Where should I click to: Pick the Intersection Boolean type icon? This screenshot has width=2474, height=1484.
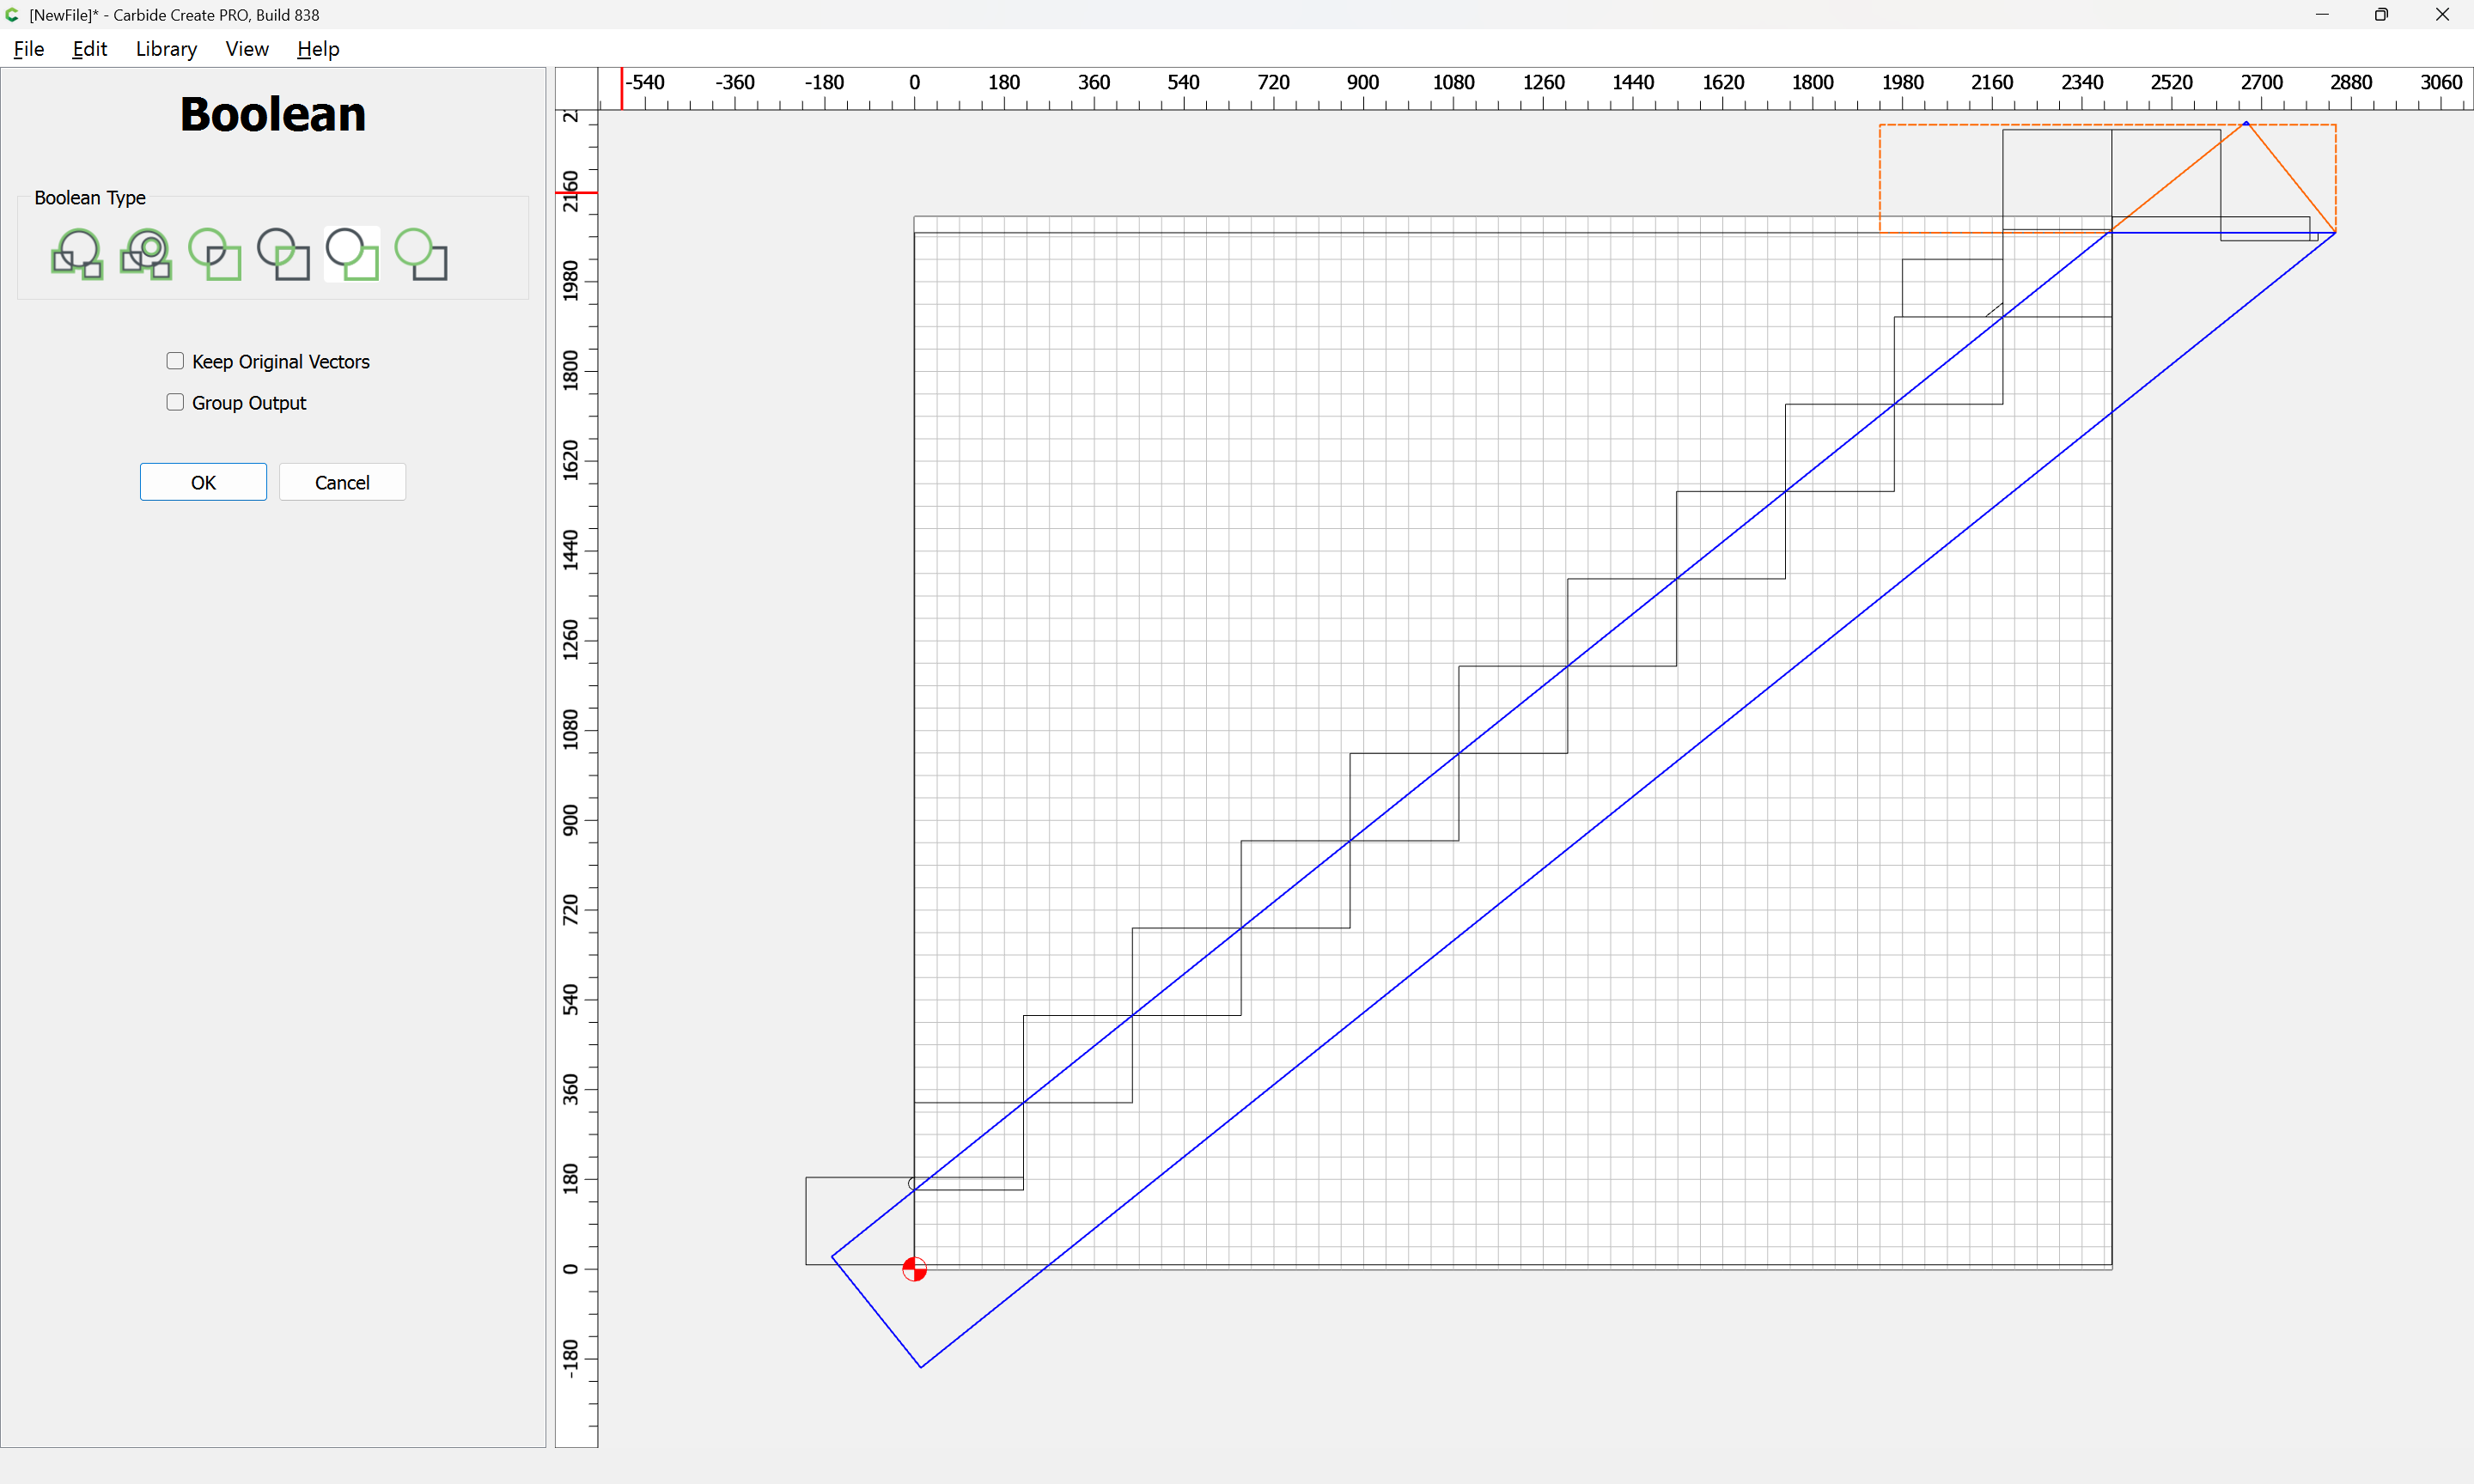click(x=283, y=254)
